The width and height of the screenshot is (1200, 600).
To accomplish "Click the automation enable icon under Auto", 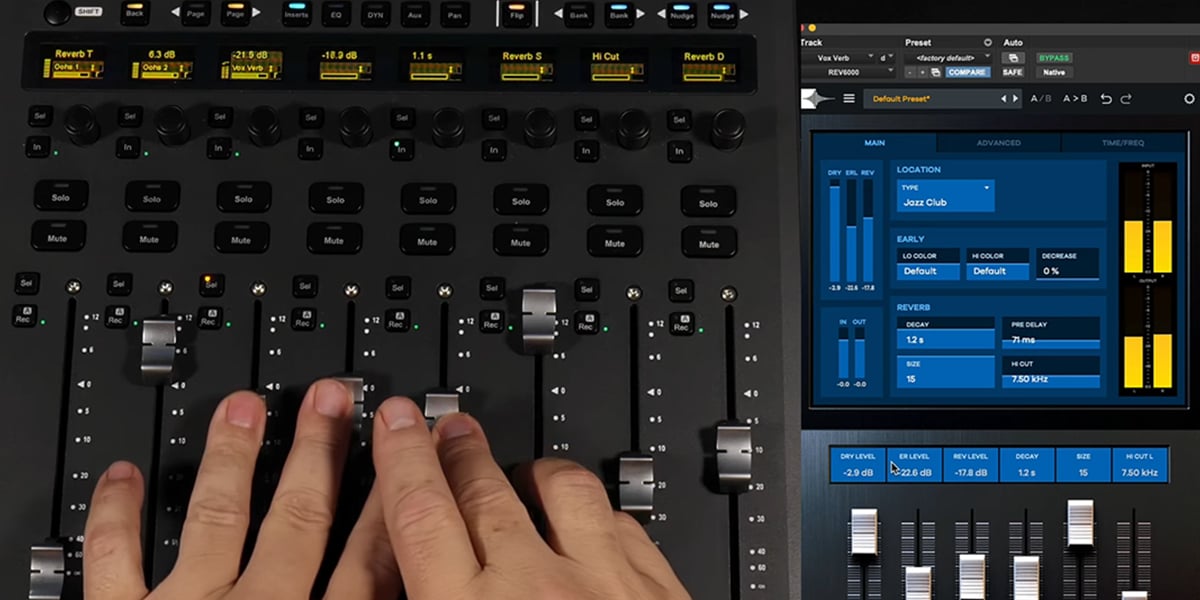I will (1013, 58).
